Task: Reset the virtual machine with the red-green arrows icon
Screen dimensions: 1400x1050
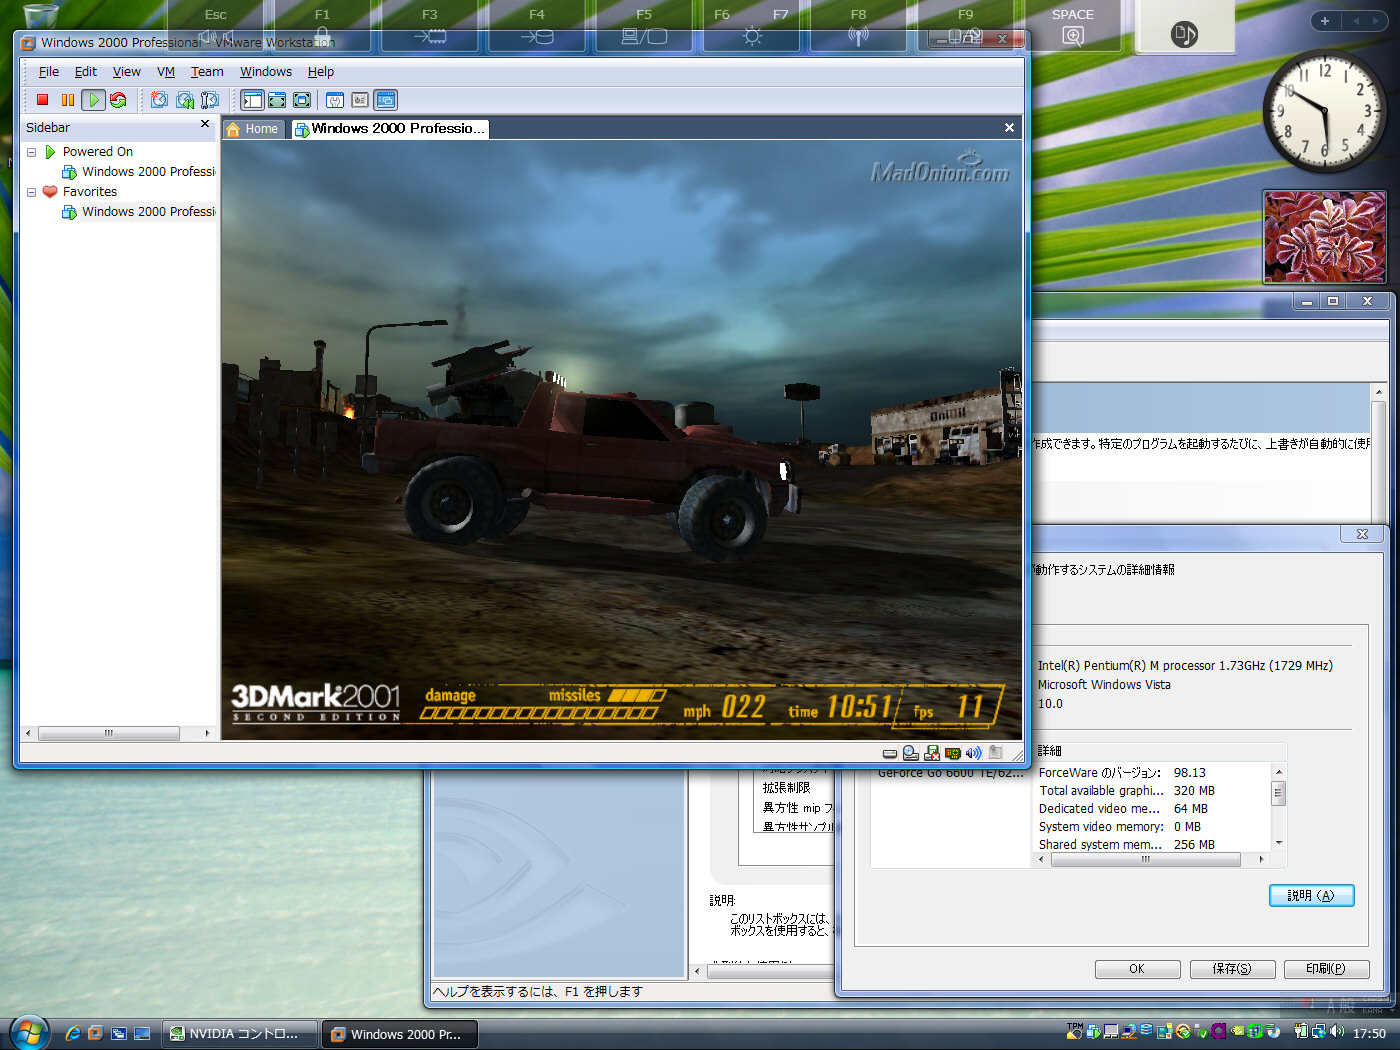Action: point(118,100)
